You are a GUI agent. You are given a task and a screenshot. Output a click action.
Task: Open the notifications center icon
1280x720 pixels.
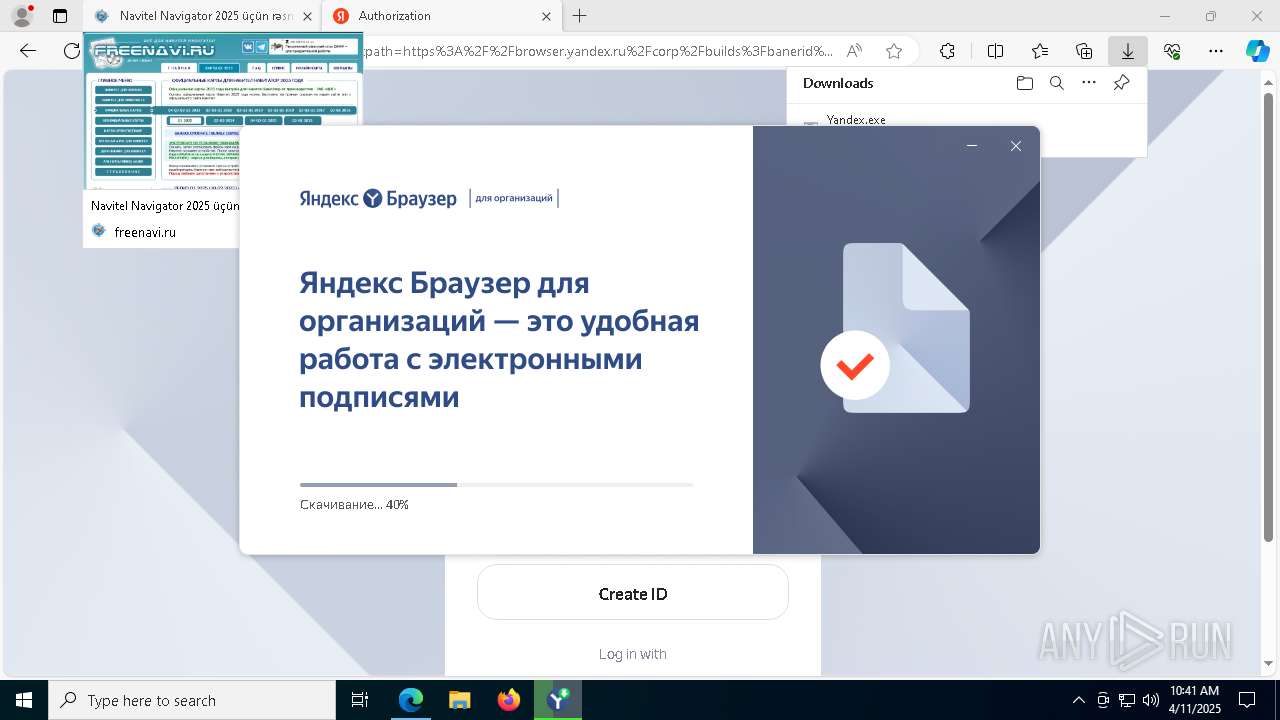(1248, 700)
